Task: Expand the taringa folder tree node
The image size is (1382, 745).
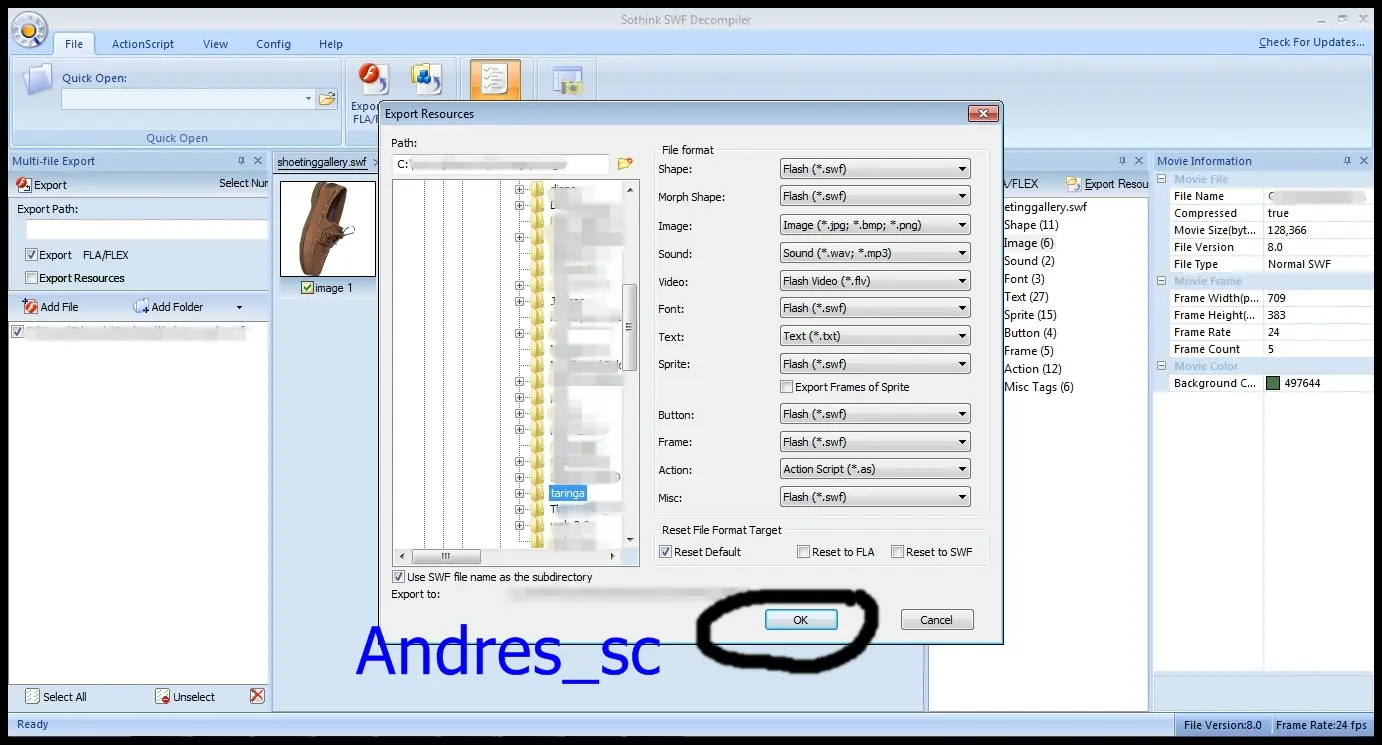Action: click(x=520, y=493)
